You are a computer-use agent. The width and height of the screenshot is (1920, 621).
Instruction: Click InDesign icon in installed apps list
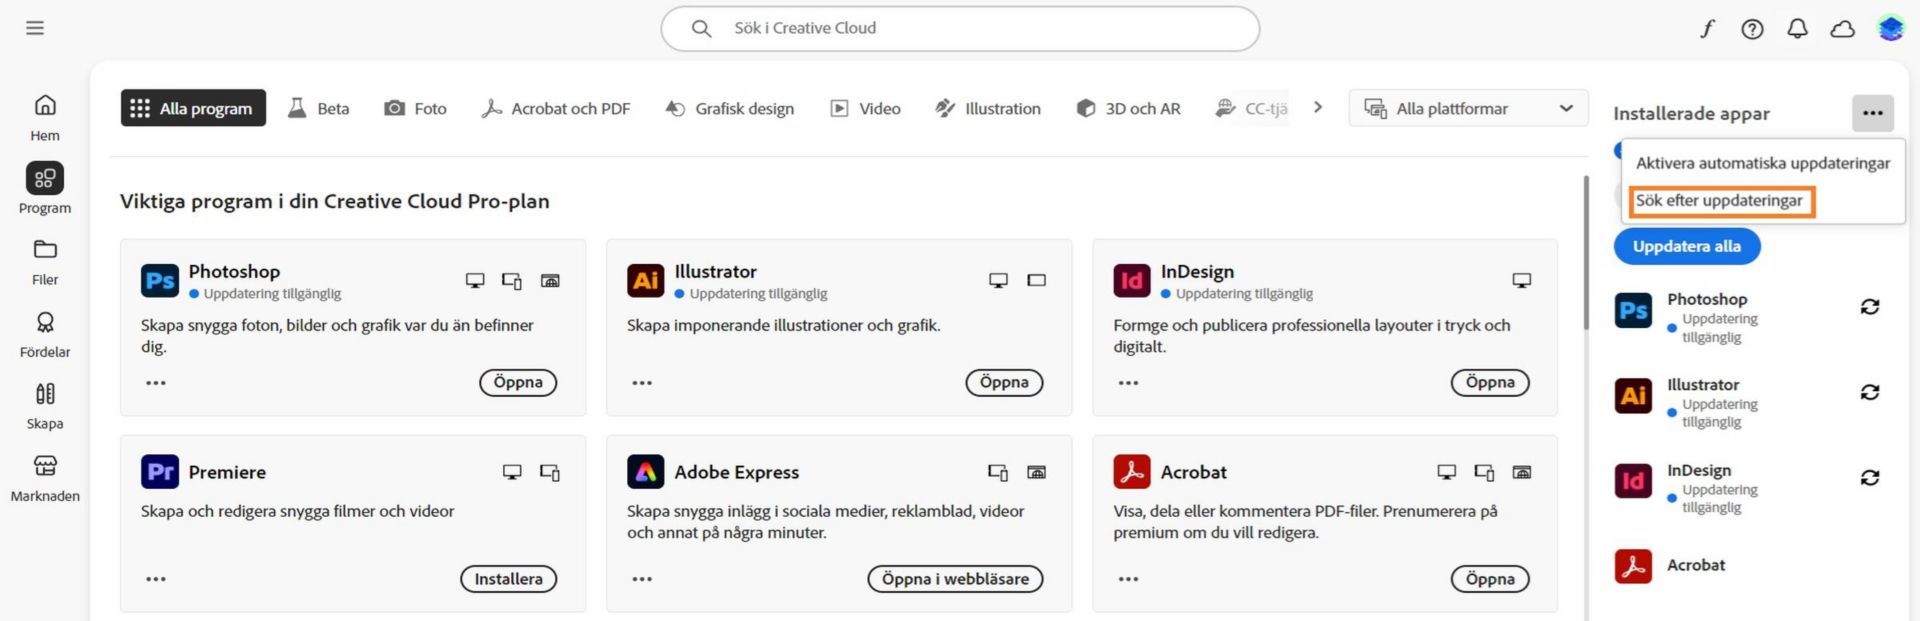tap(1633, 481)
